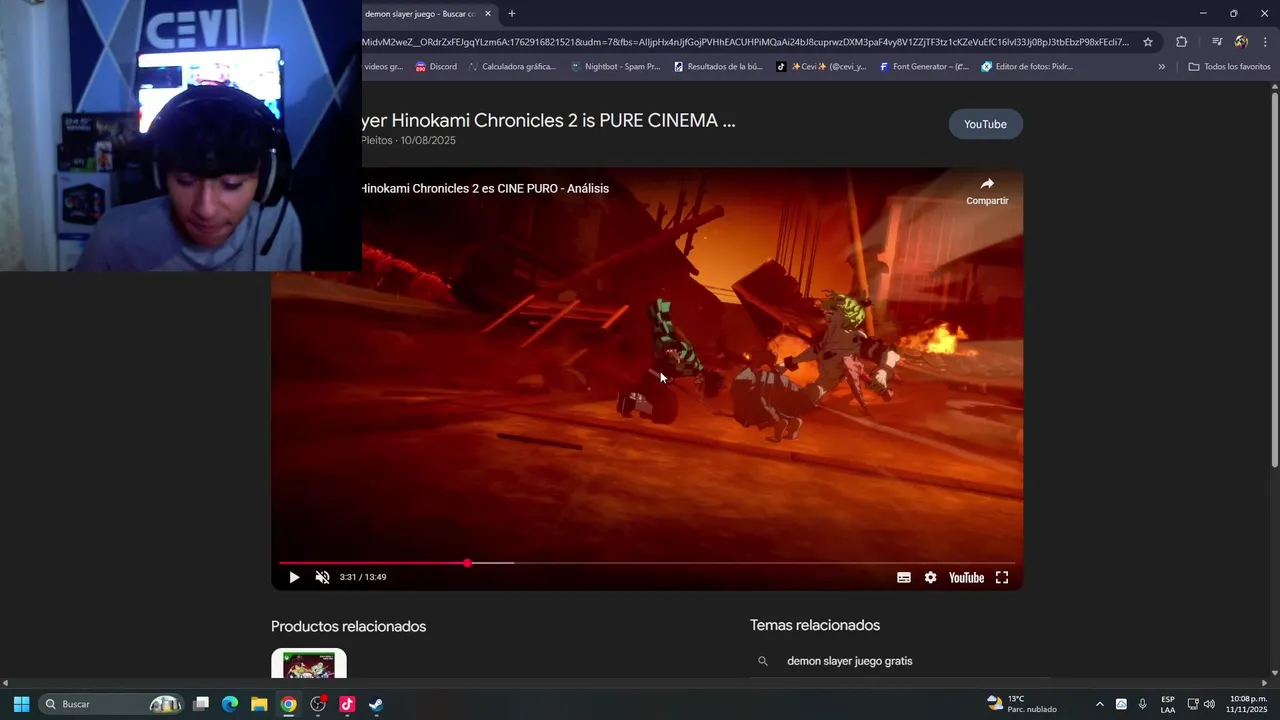Switch to Google Chrome on the taskbar

click(x=288, y=704)
